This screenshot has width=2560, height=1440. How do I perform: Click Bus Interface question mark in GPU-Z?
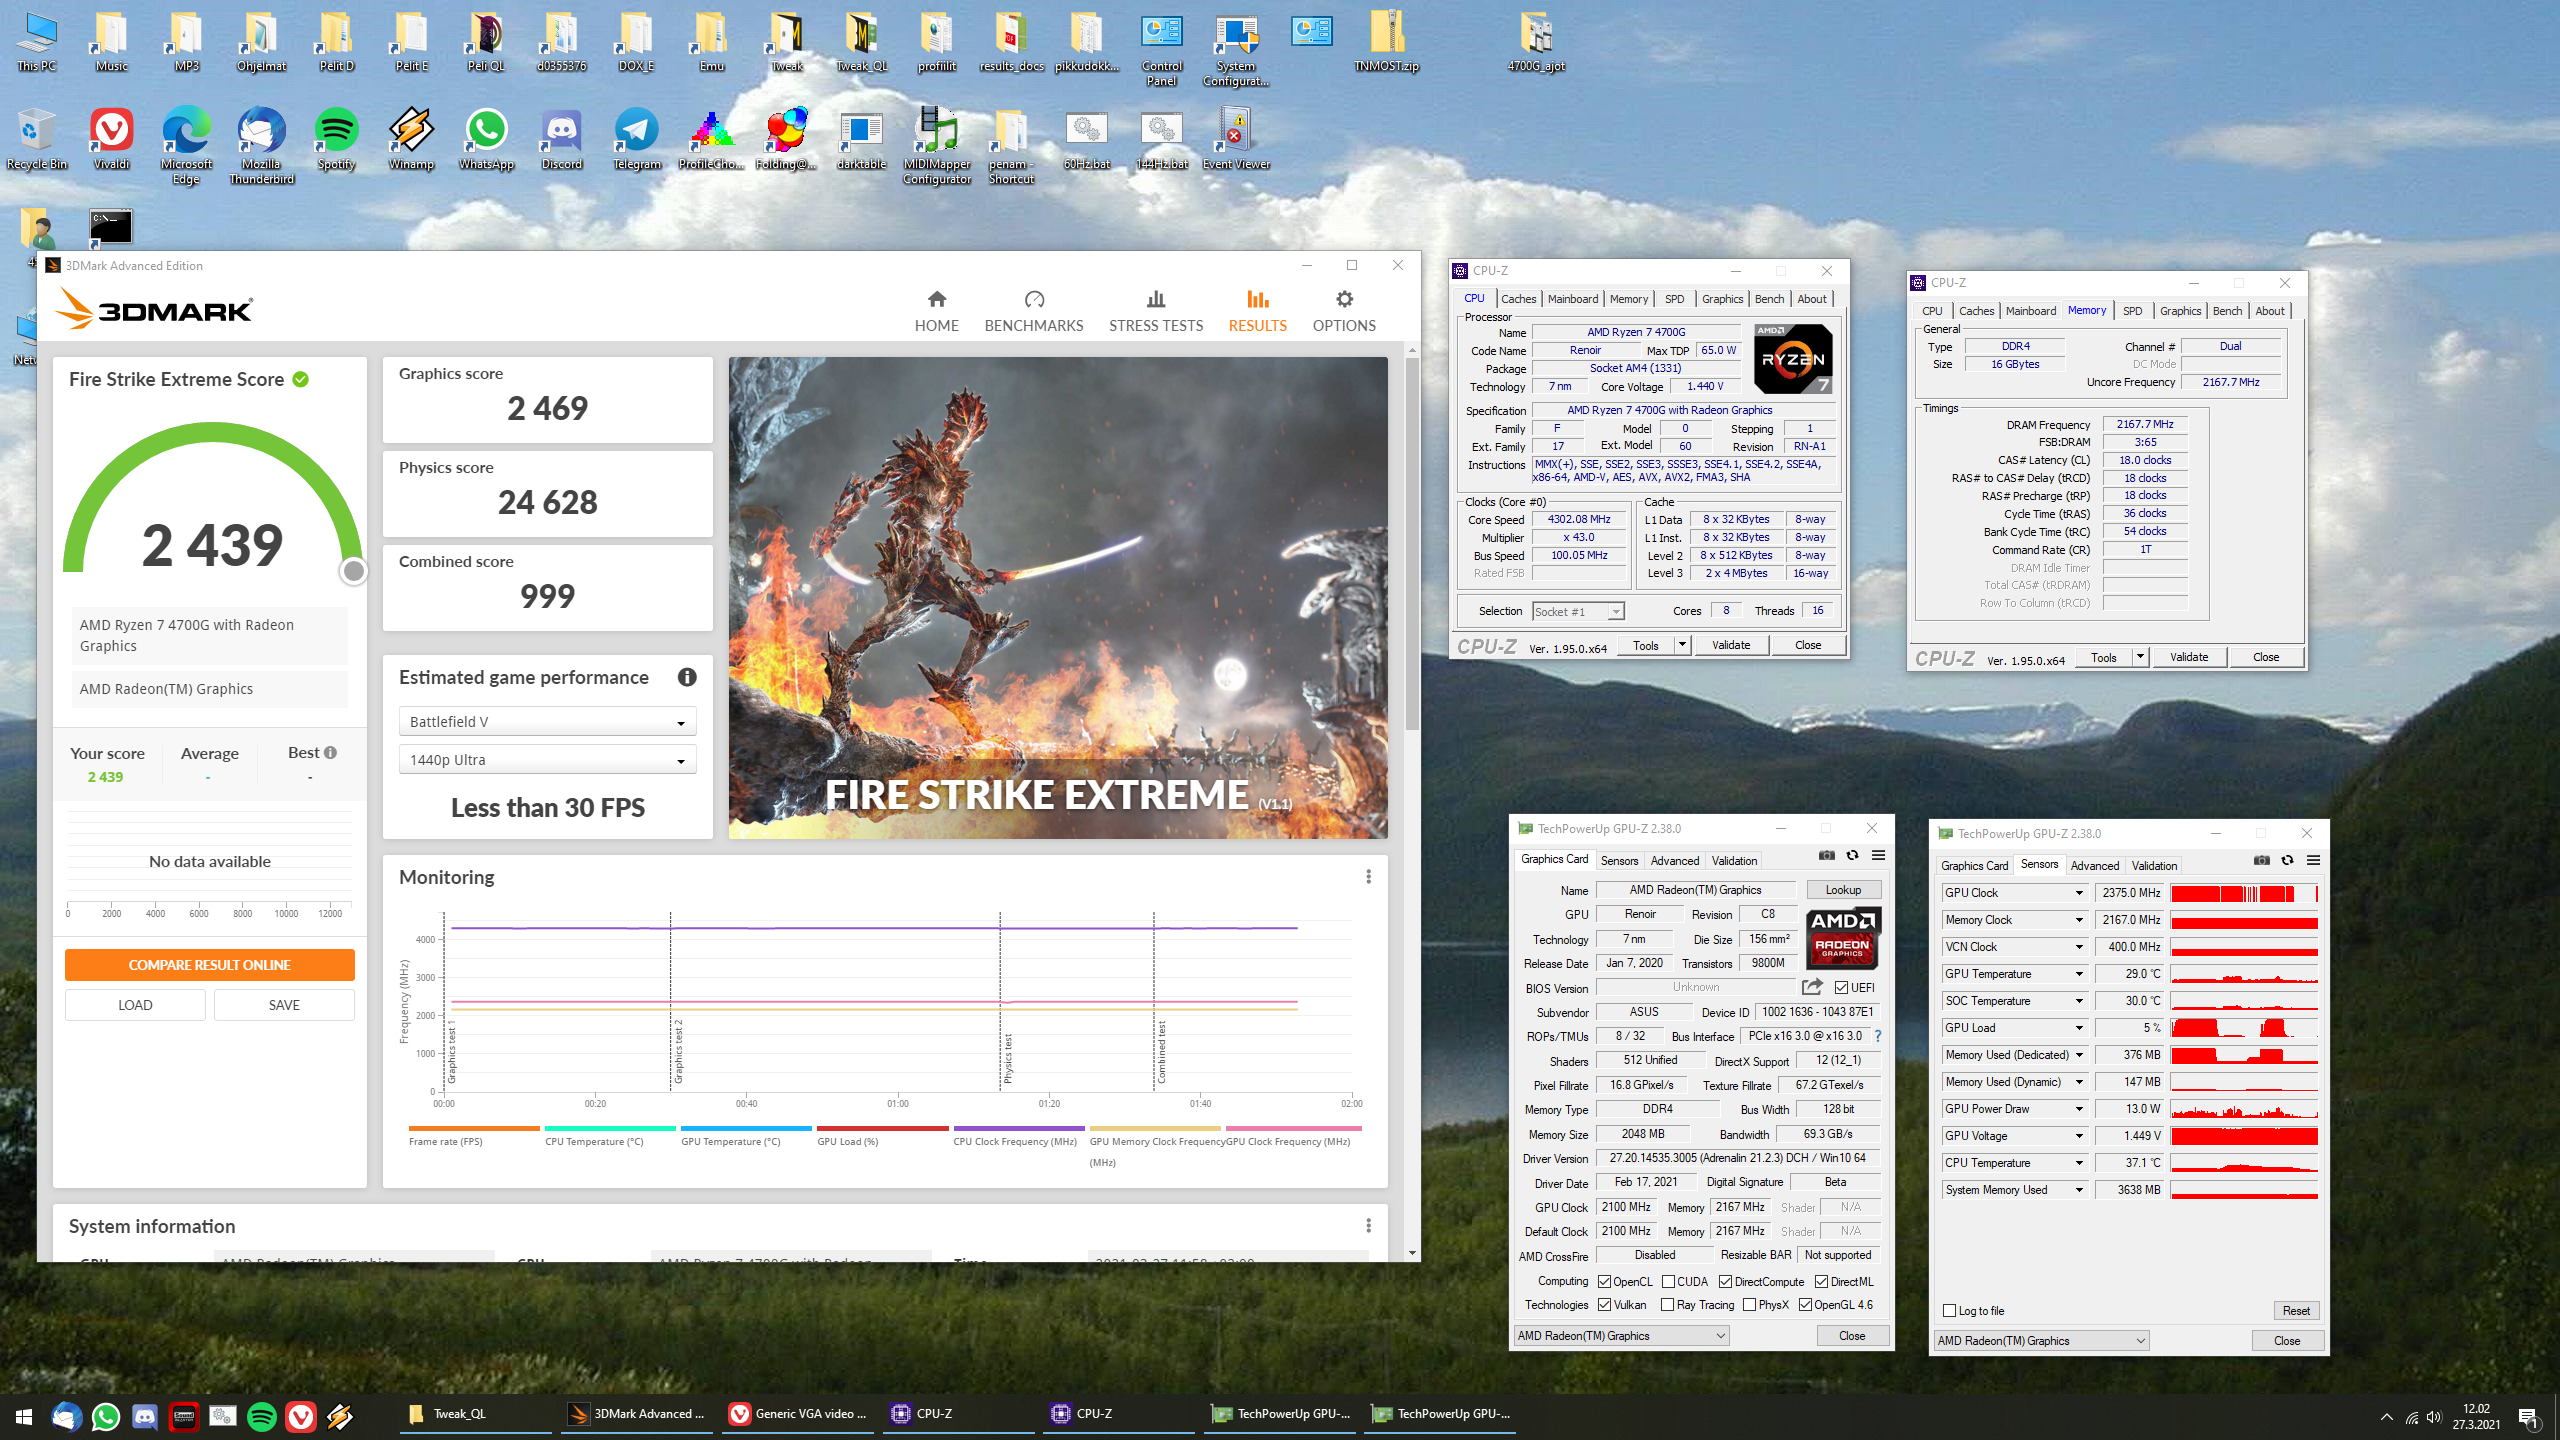coord(1878,1036)
